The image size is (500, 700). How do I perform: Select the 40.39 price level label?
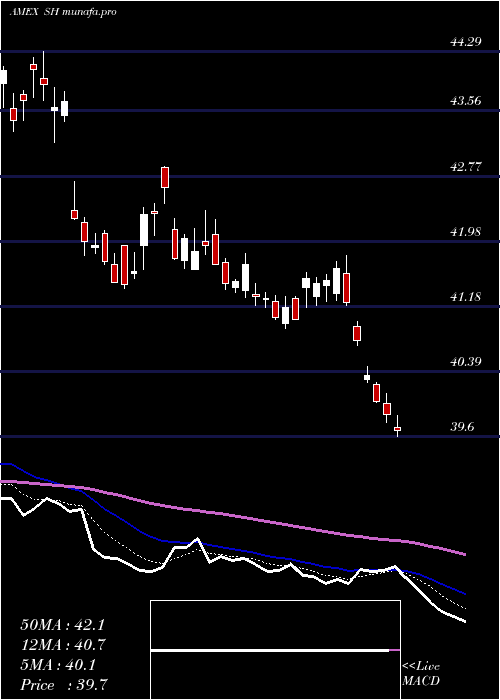pos(466,362)
